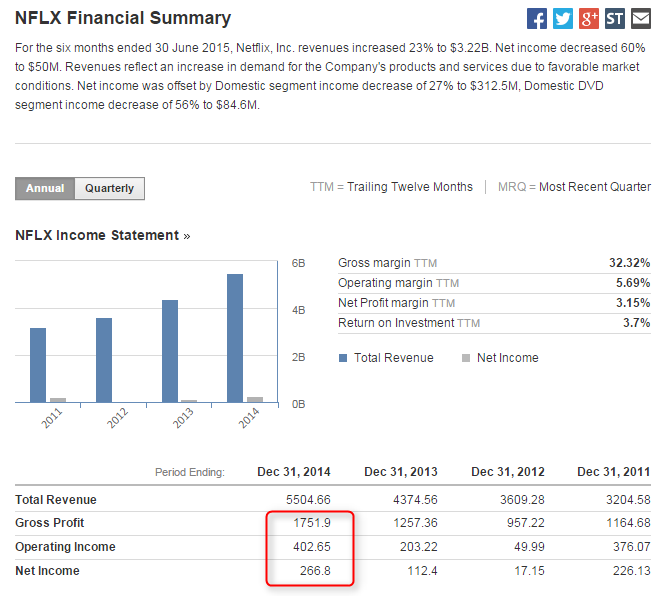Click total revenue value 3204.58
This screenshot has width=667, height=596.
tap(628, 499)
